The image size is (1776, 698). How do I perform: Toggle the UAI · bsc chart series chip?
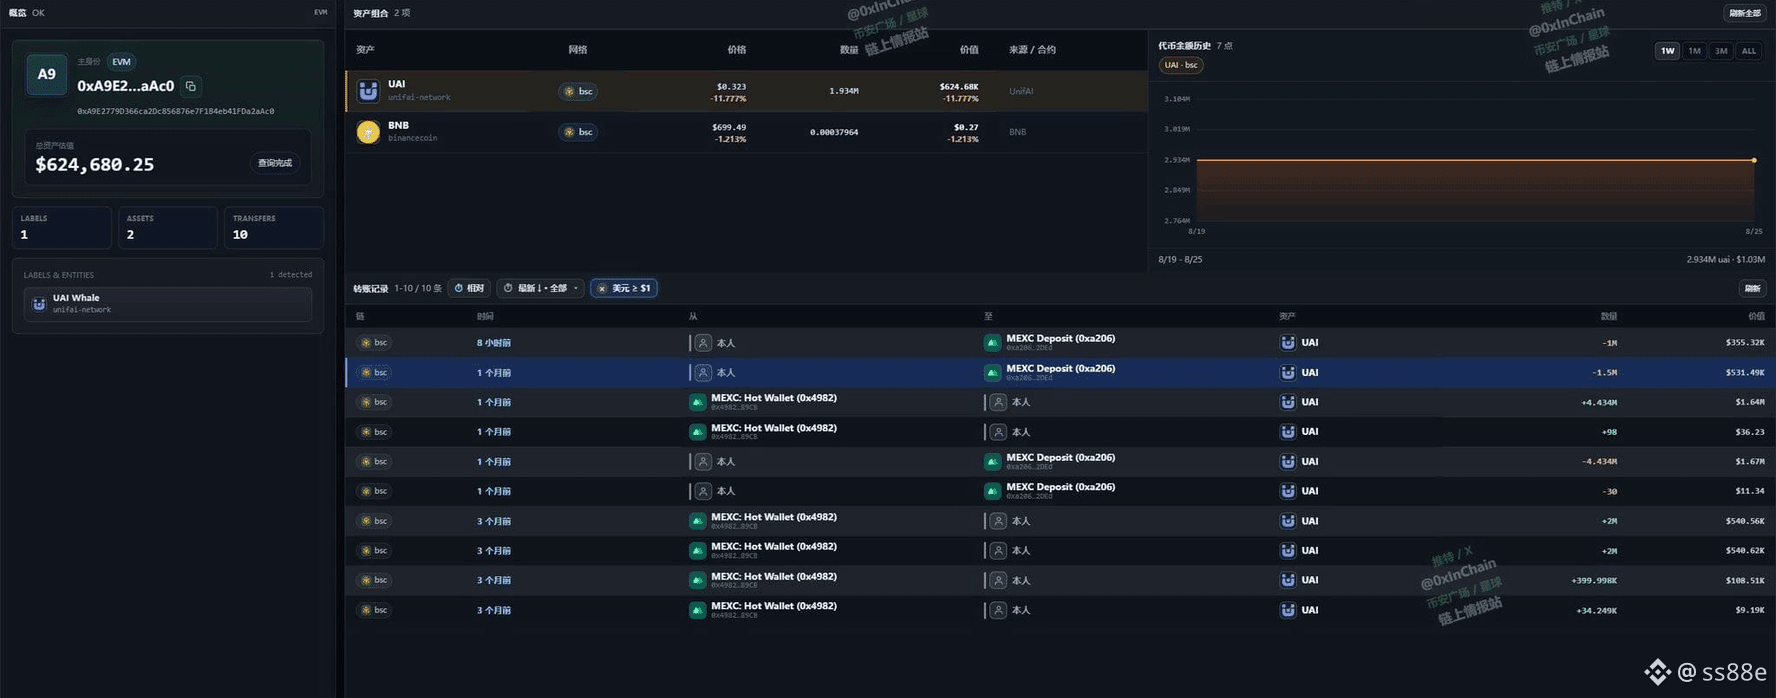(1181, 65)
